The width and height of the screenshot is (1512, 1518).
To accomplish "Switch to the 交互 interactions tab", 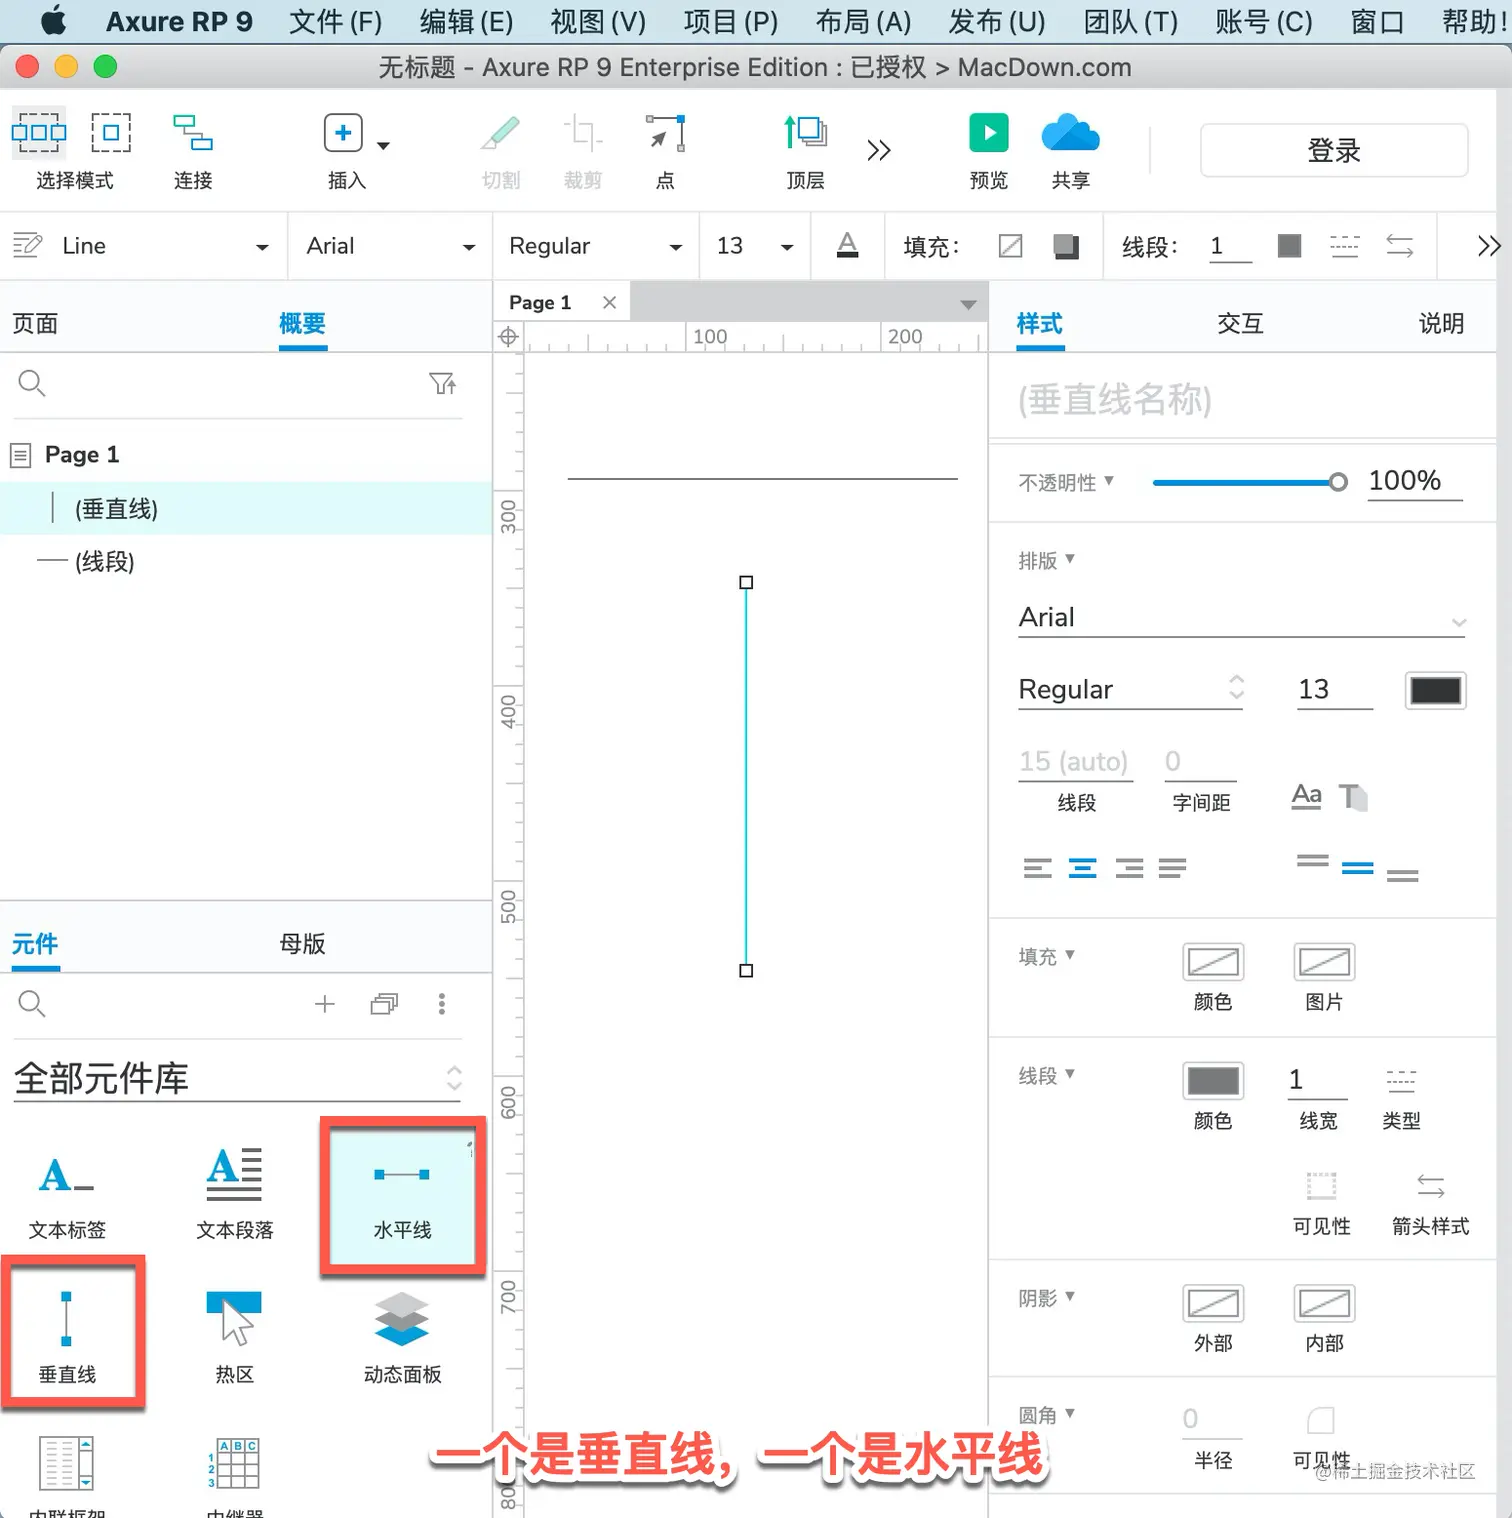I will click(x=1241, y=324).
